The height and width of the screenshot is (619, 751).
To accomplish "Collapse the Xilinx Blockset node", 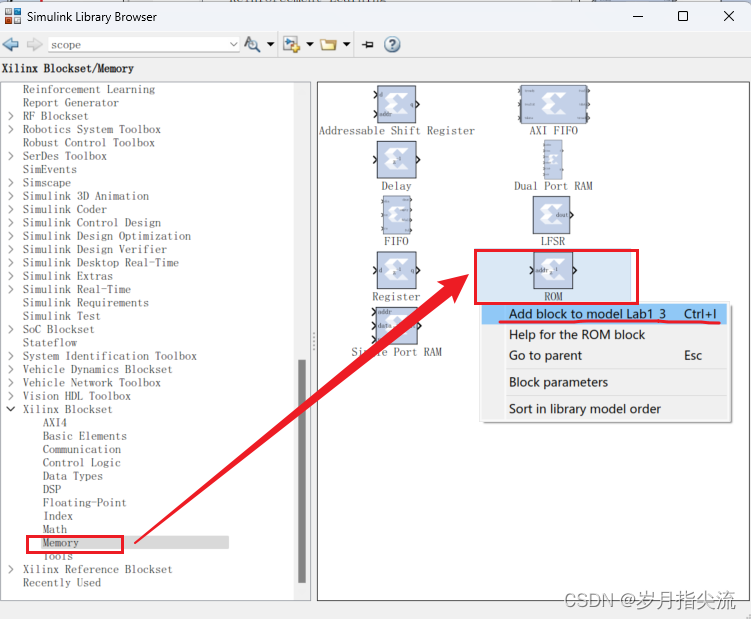I will [11, 409].
